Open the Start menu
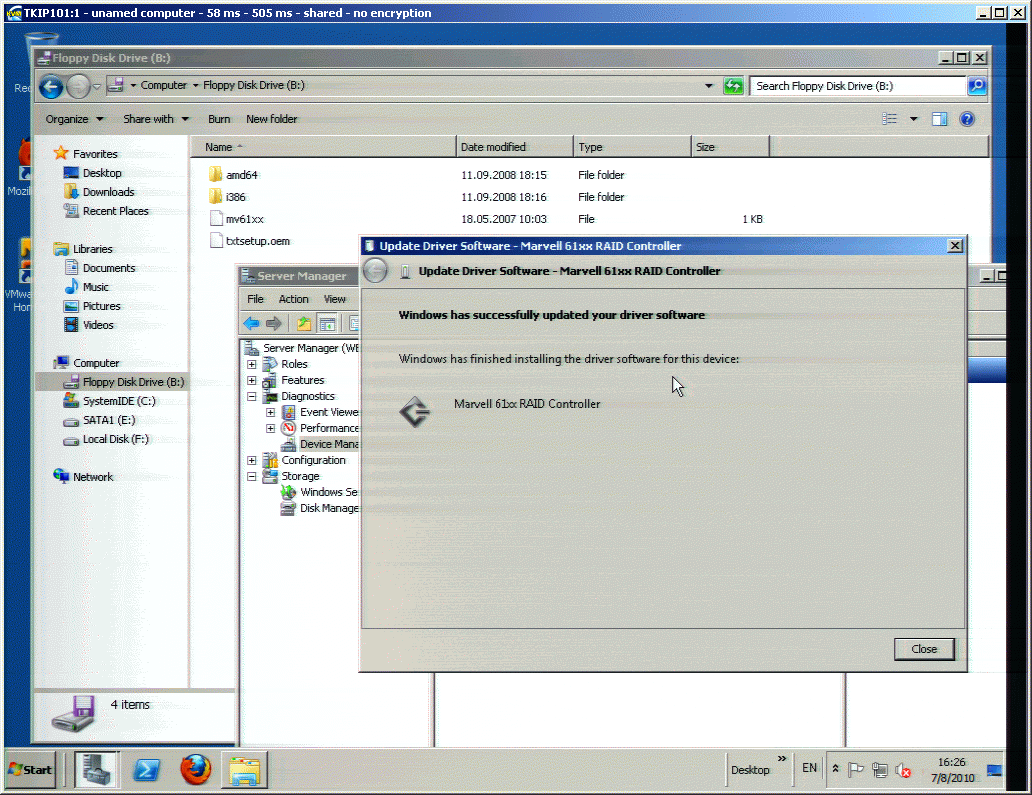1032x795 pixels. [30, 769]
